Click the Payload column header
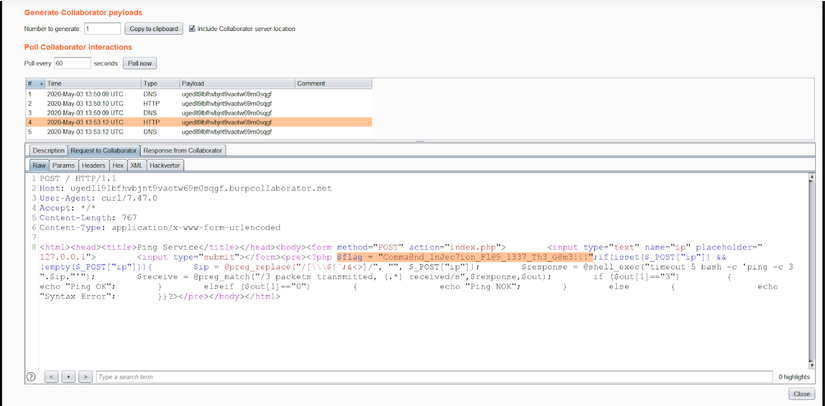825x406 pixels. [237, 83]
